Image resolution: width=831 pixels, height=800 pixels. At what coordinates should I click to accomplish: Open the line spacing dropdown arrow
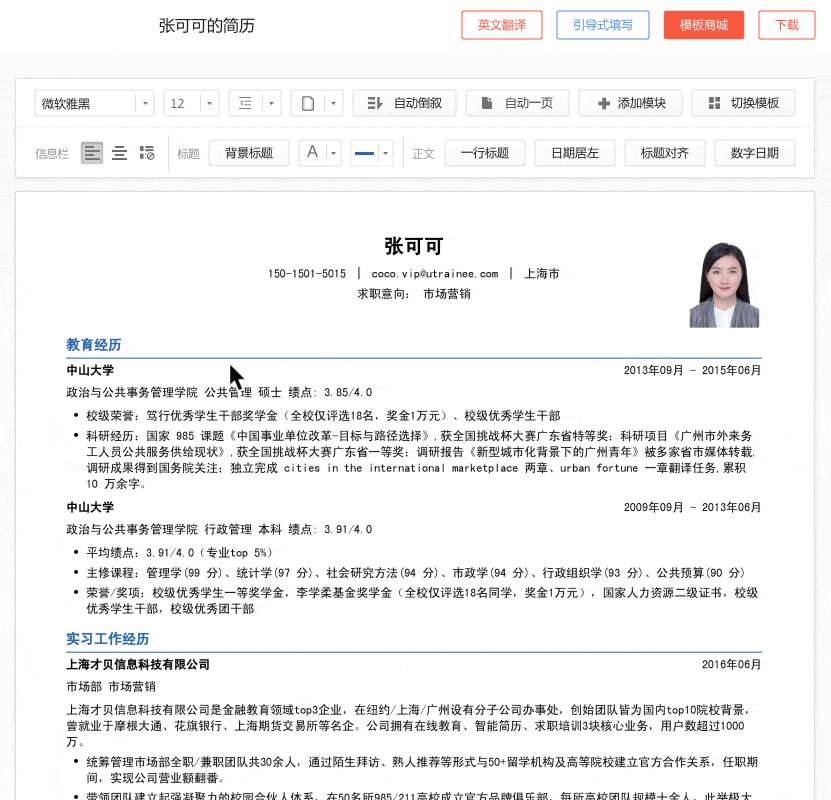[x=270, y=103]
